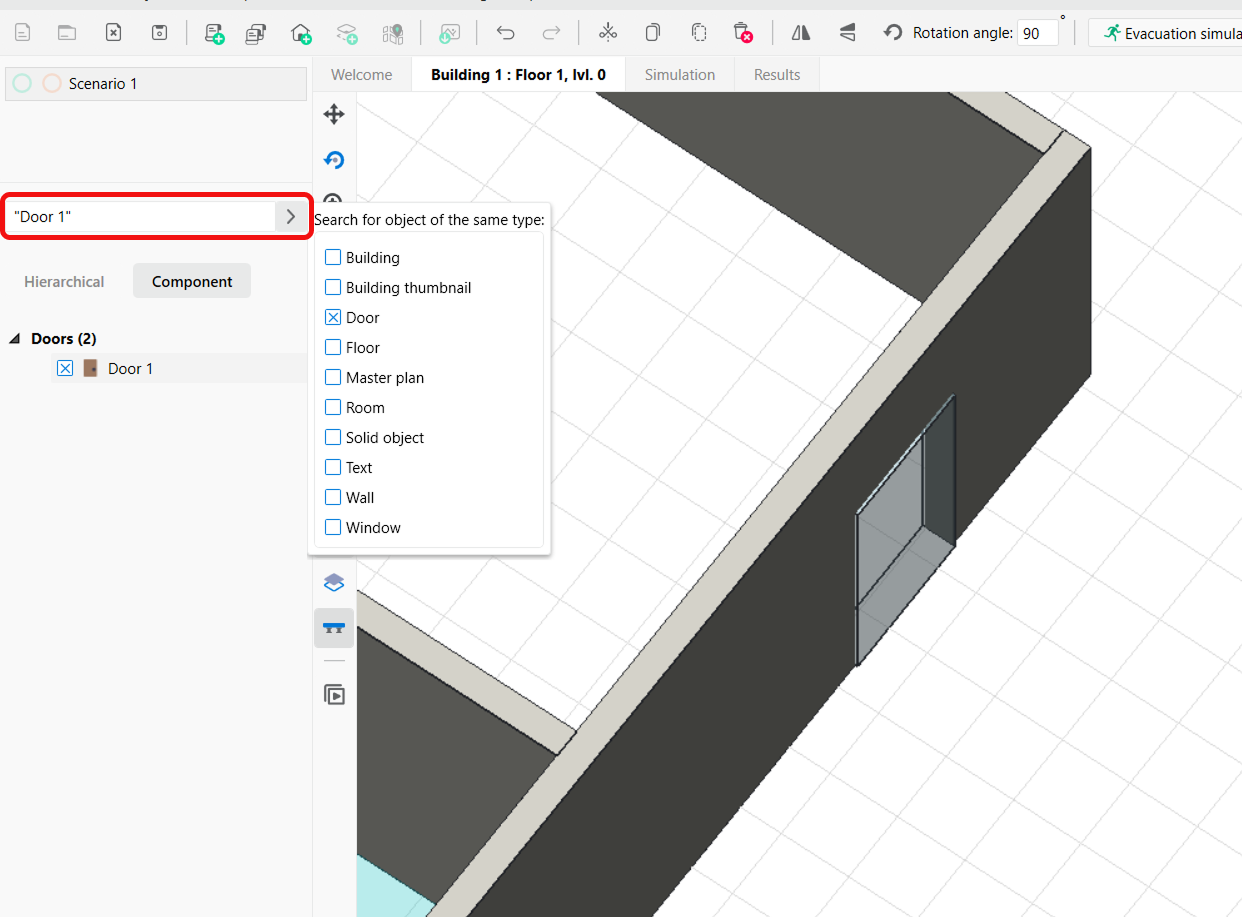The height and width of the screenshot is (917, 1242).
Task: Click the copy icon in toolbar
Action: 653,33
